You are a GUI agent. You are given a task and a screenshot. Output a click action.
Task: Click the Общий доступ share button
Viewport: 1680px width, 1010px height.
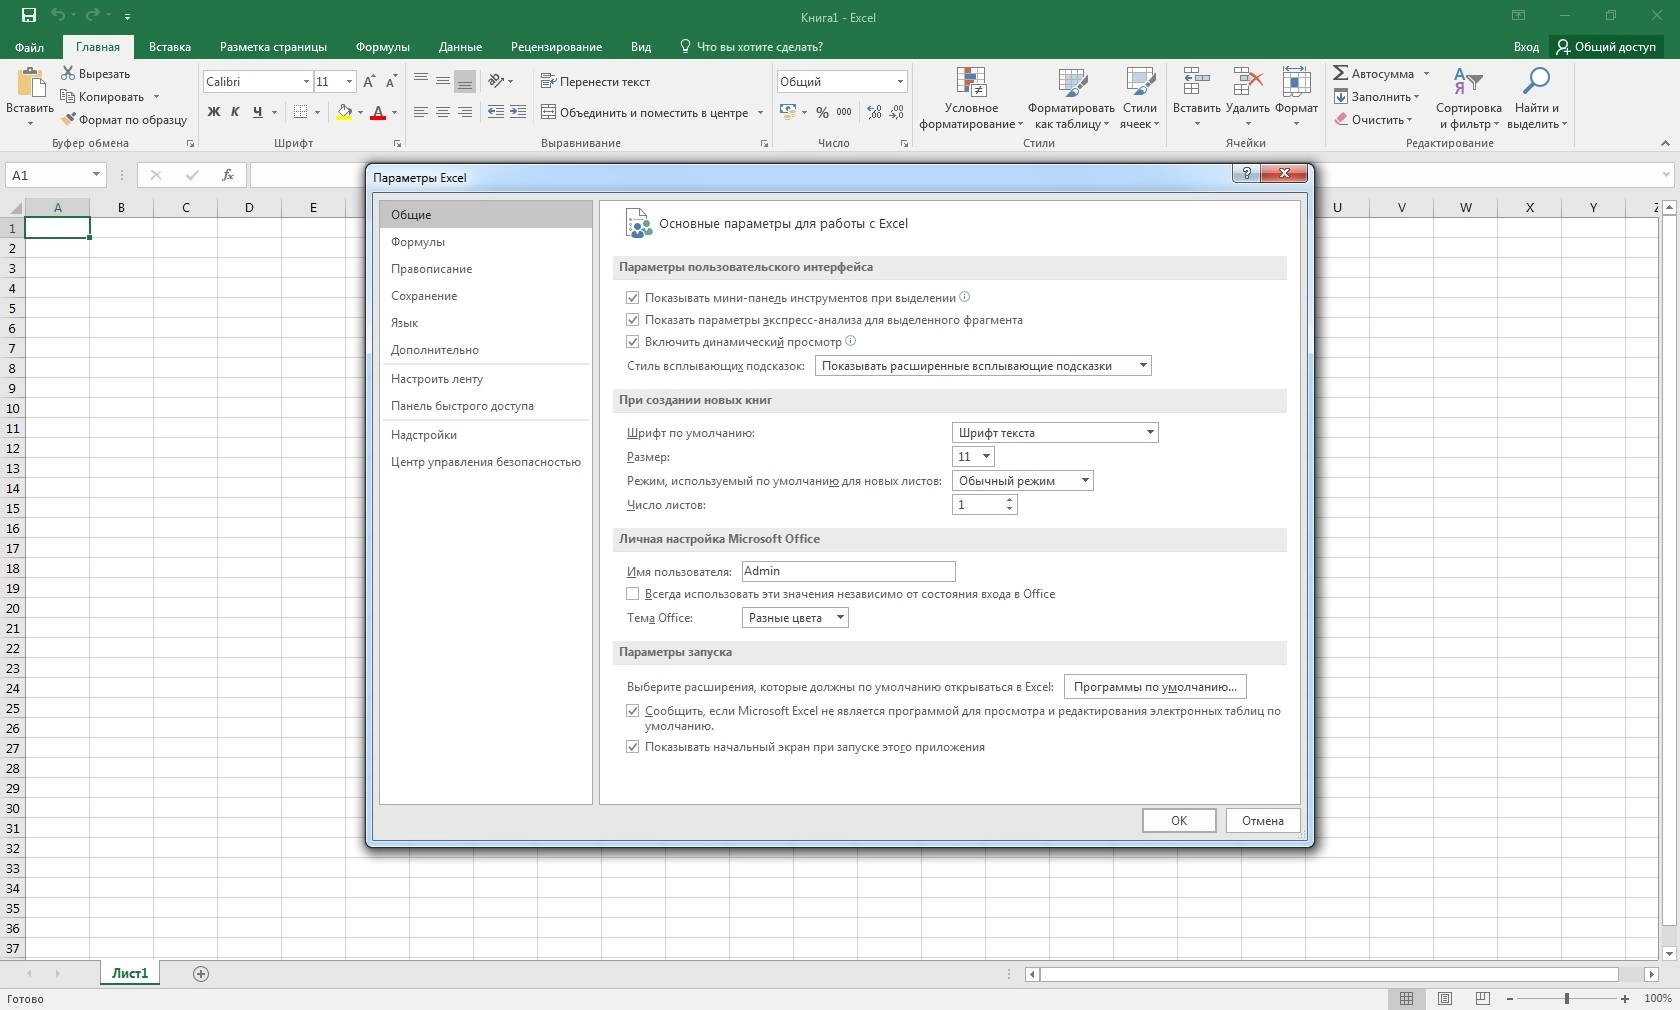click(x=1606, y=46)
